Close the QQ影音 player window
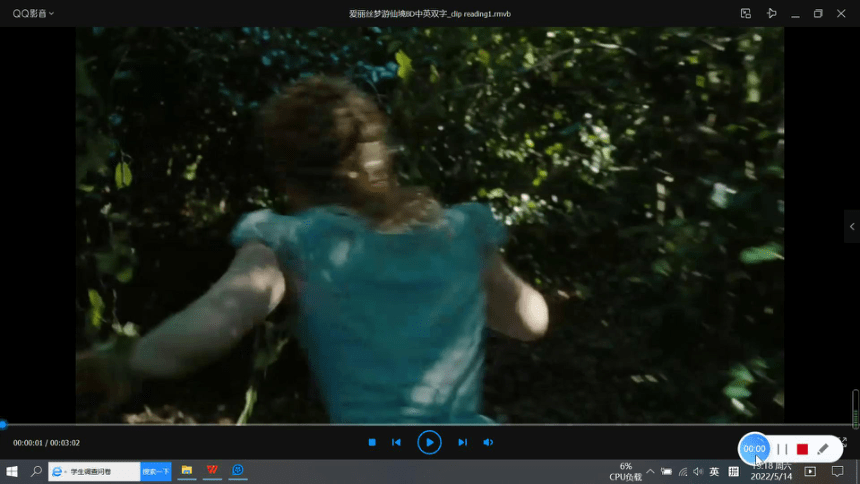The width and height of the screenshot is (860, 484). pos(841,13)
